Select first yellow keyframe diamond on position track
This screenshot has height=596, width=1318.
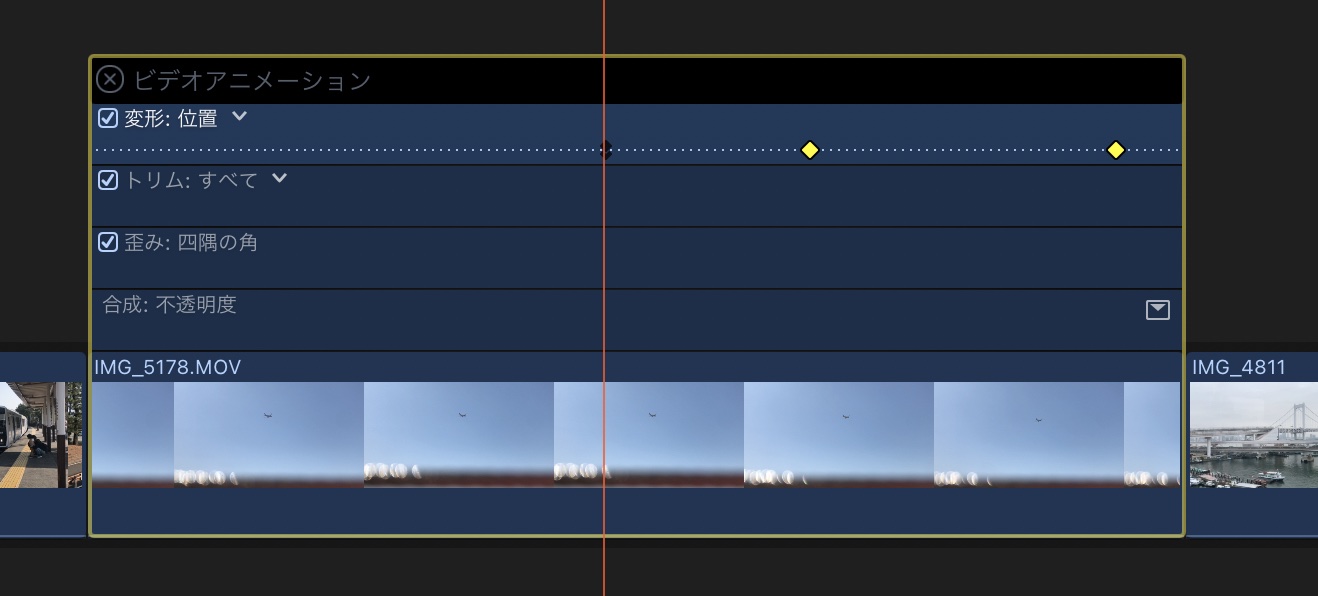pyautogui.click(x=810, y=150)
